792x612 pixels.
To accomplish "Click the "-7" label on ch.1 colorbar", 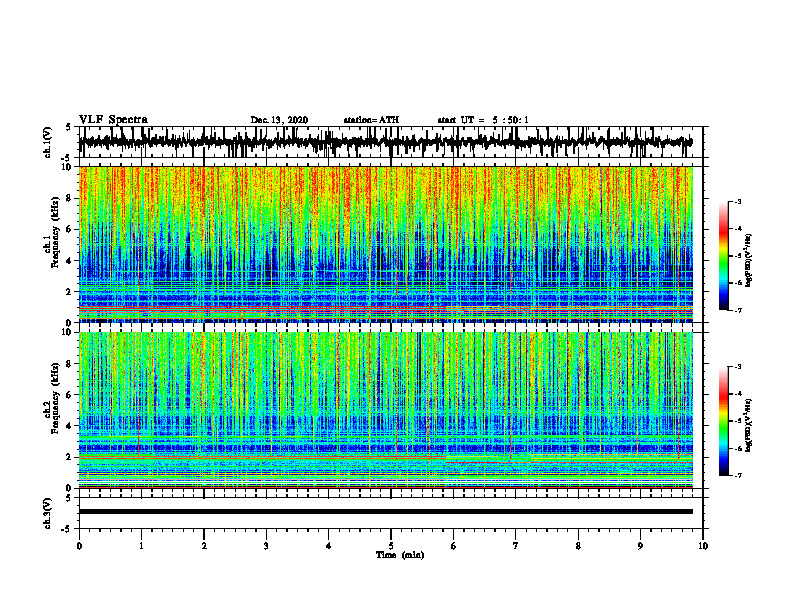I will (x=738, y=310).
